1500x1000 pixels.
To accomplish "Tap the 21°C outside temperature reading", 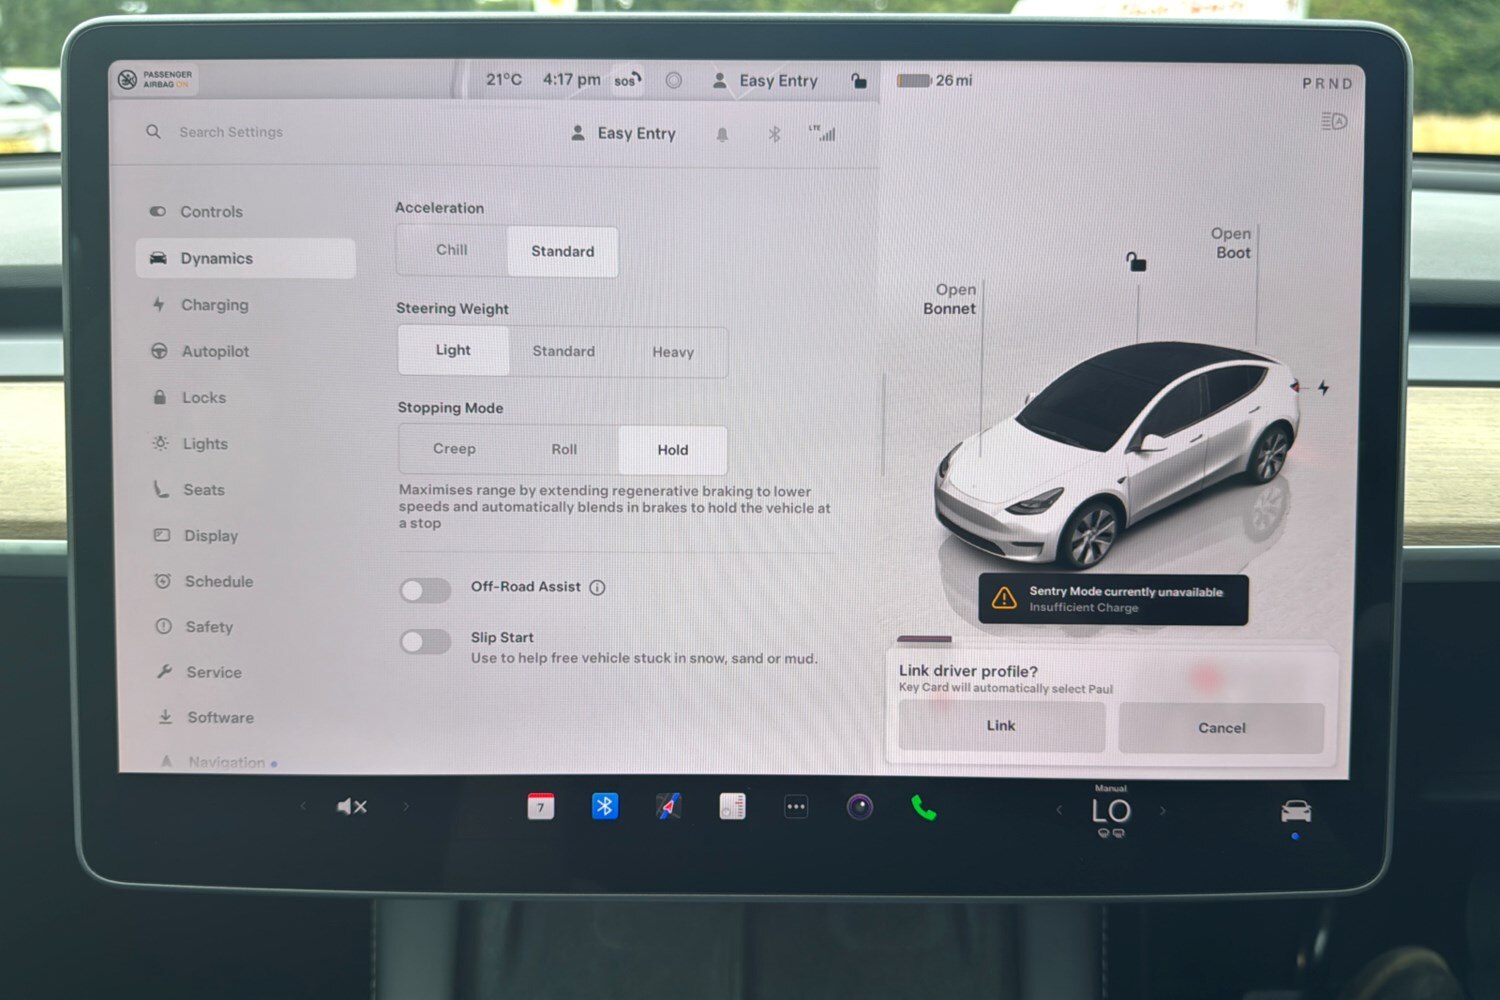I will click(x=504, y=79).
